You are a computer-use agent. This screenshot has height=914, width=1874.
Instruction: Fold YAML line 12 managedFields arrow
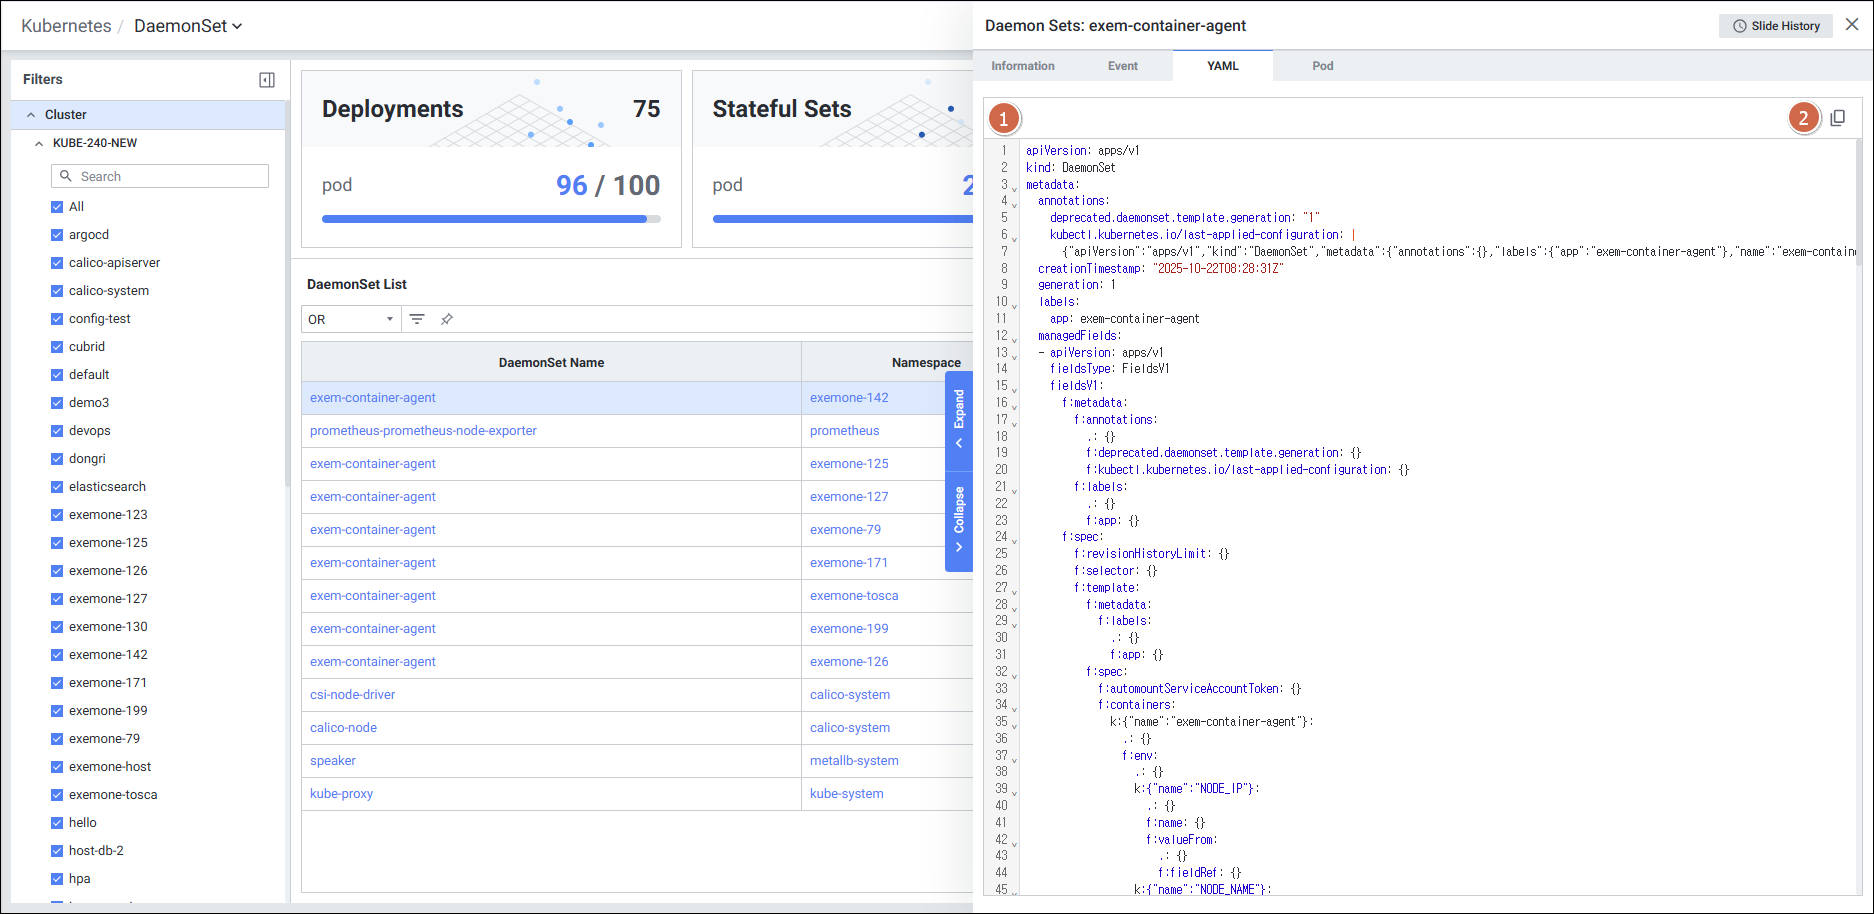click(x=1014, y=339)
